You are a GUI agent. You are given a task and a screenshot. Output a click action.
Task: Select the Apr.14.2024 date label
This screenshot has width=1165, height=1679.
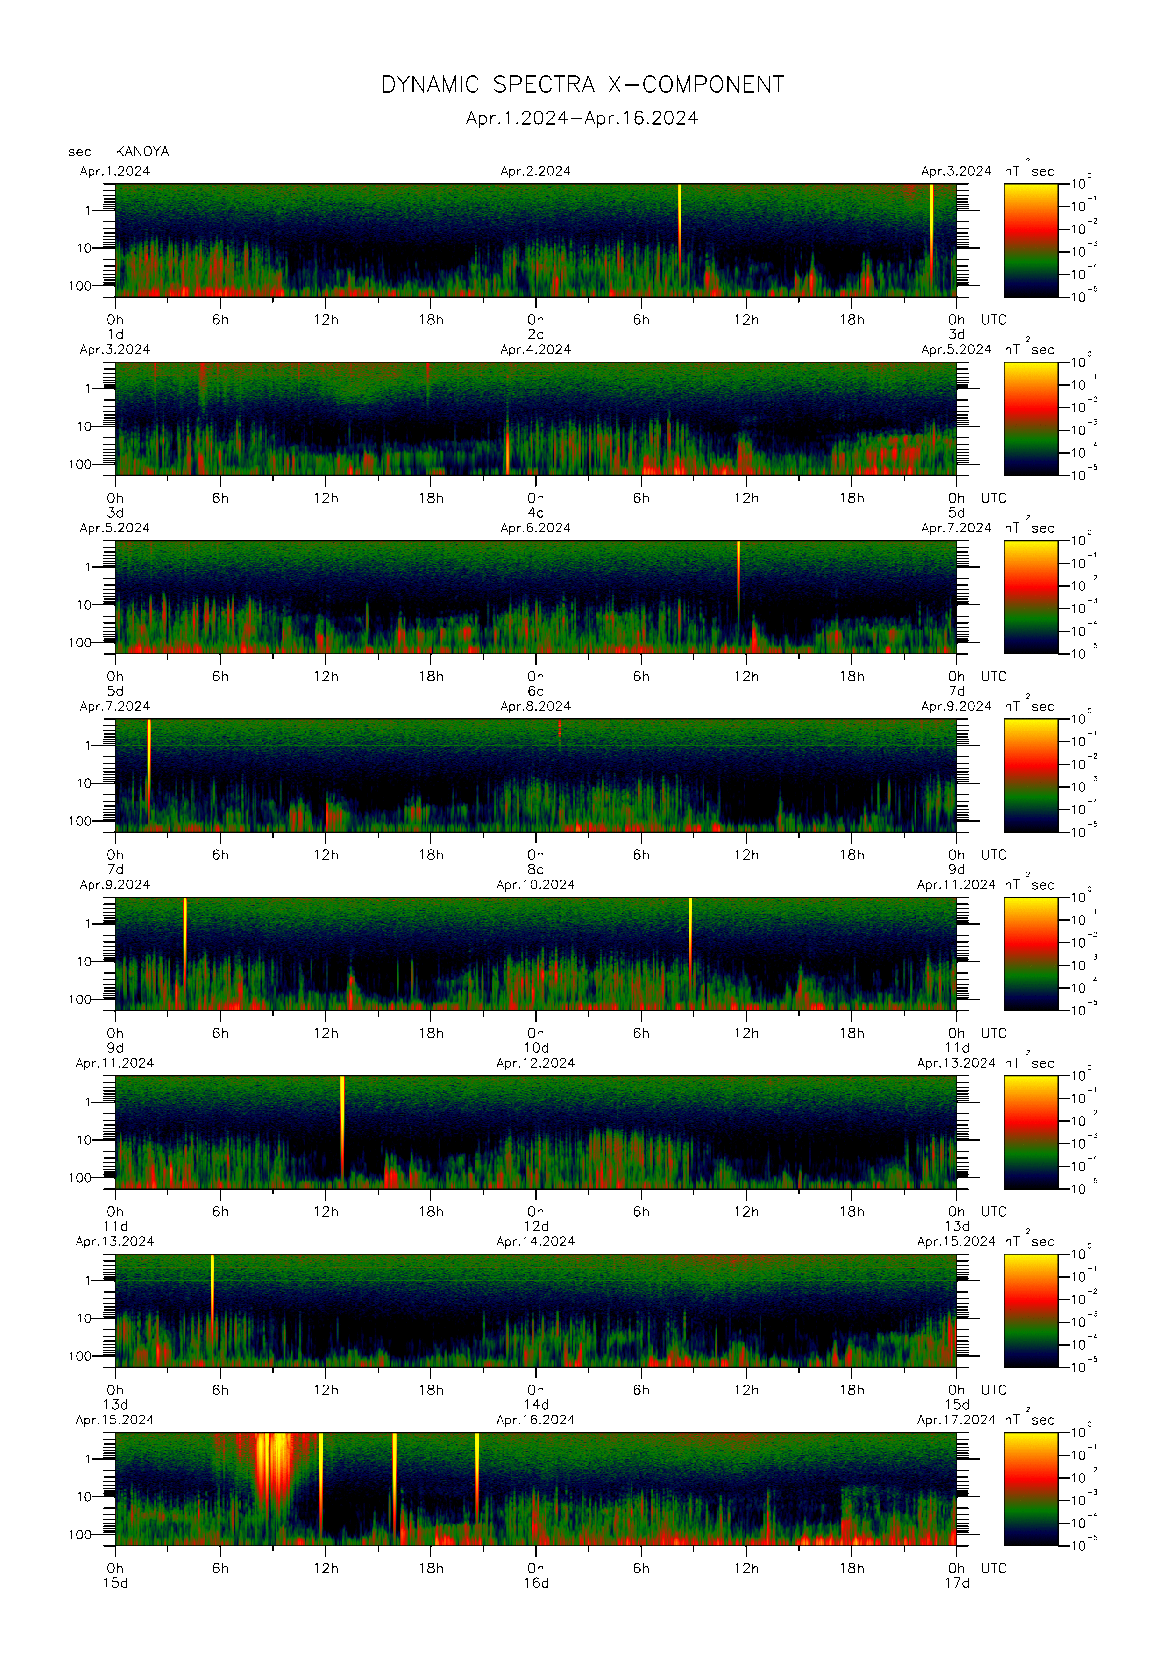point(536,1241)
